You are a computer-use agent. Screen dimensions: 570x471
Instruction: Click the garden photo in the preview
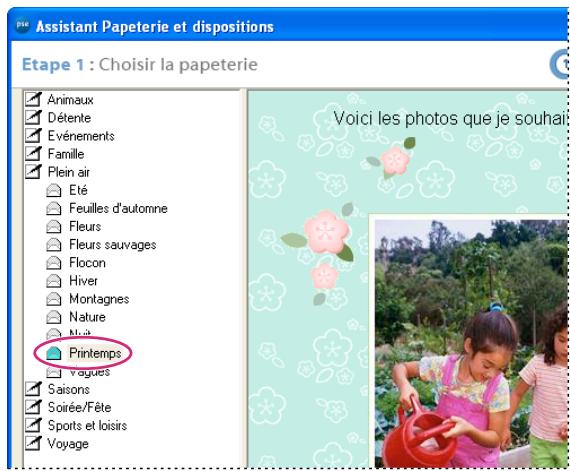point(471,343)
